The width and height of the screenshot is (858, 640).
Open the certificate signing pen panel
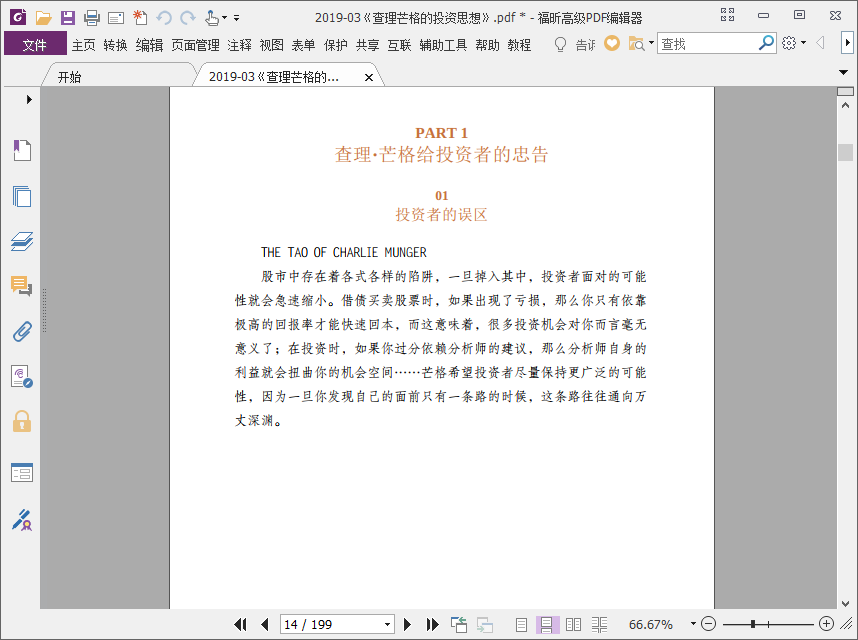pos(22,520)
